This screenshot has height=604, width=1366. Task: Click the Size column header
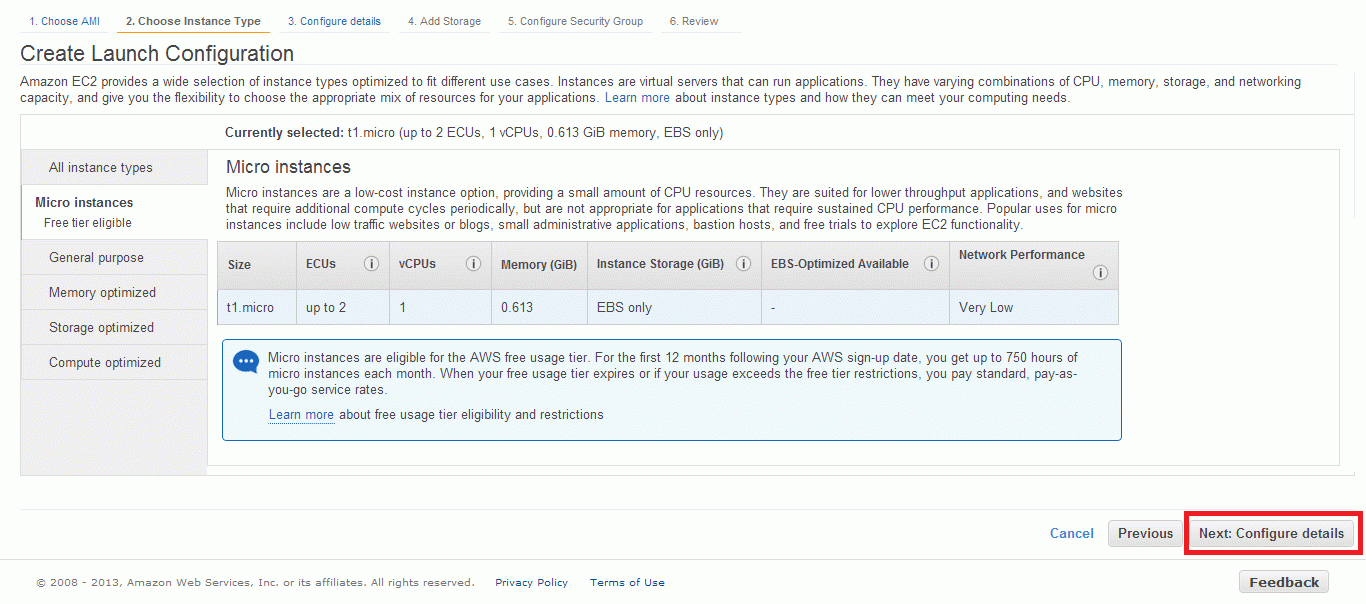(x=257, y=265)
